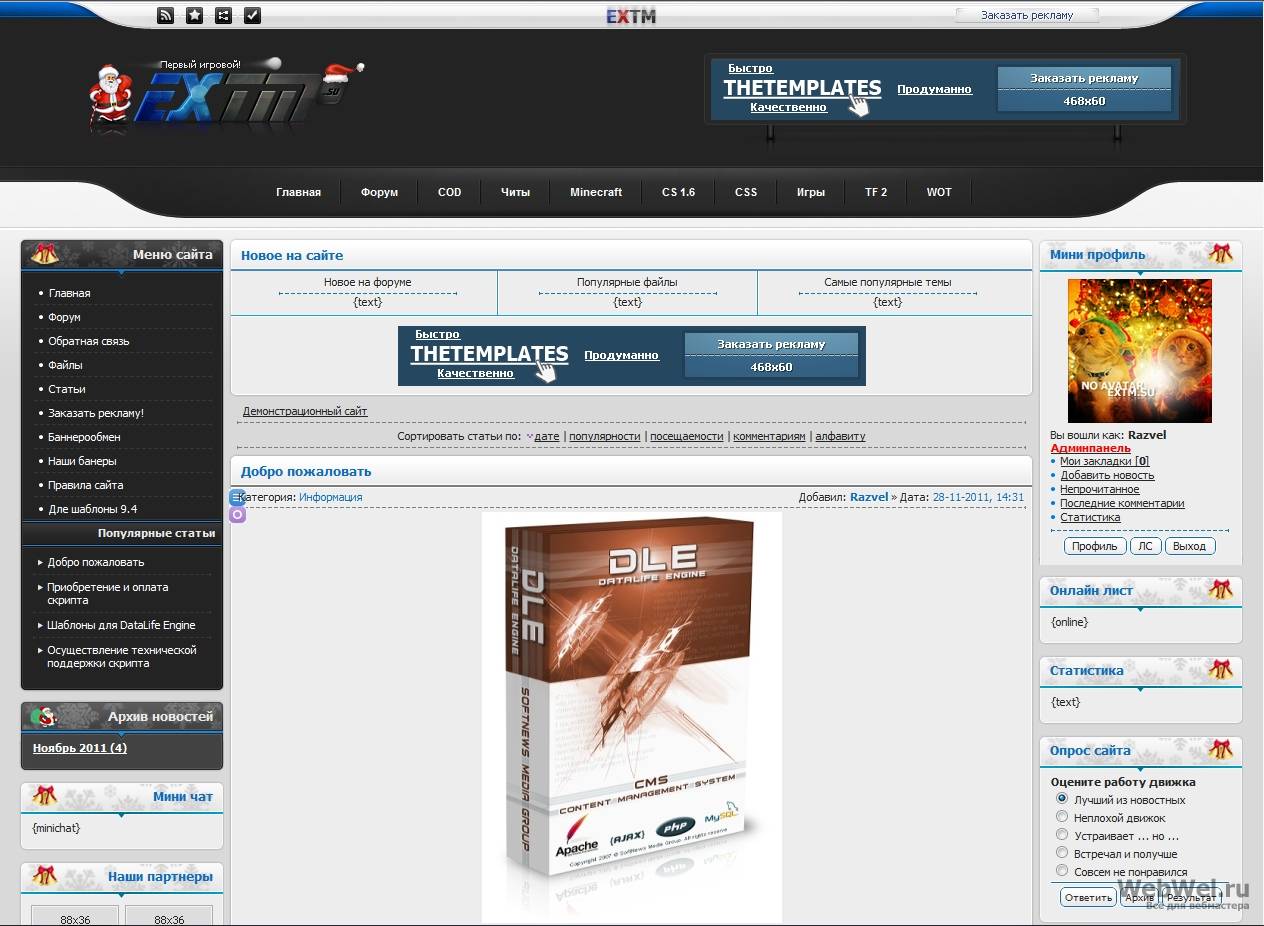Image resolution: width=1264 pixels, height=926 pixels.
Task: Select "Неплохой движок" poll option
Action: point(1062,817)
